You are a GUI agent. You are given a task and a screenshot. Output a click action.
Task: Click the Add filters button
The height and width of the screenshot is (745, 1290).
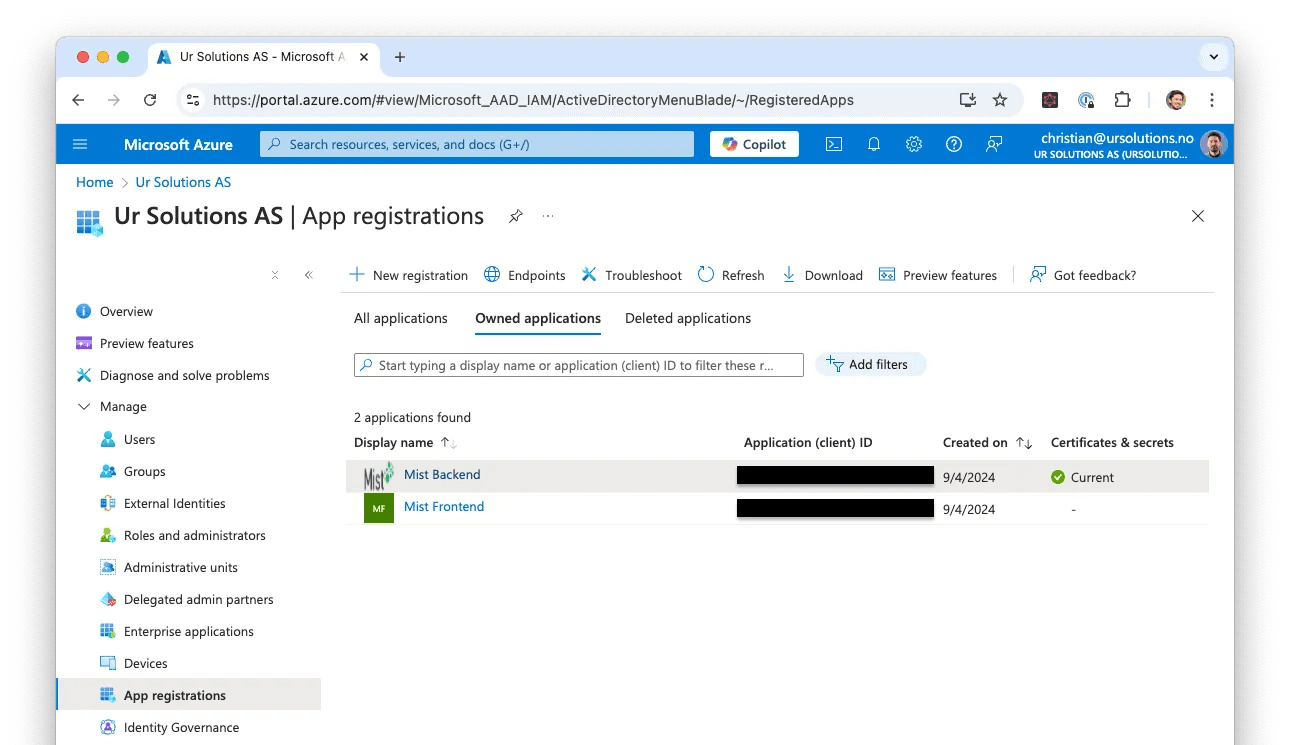pyautogui.click(x=870, y=365)
